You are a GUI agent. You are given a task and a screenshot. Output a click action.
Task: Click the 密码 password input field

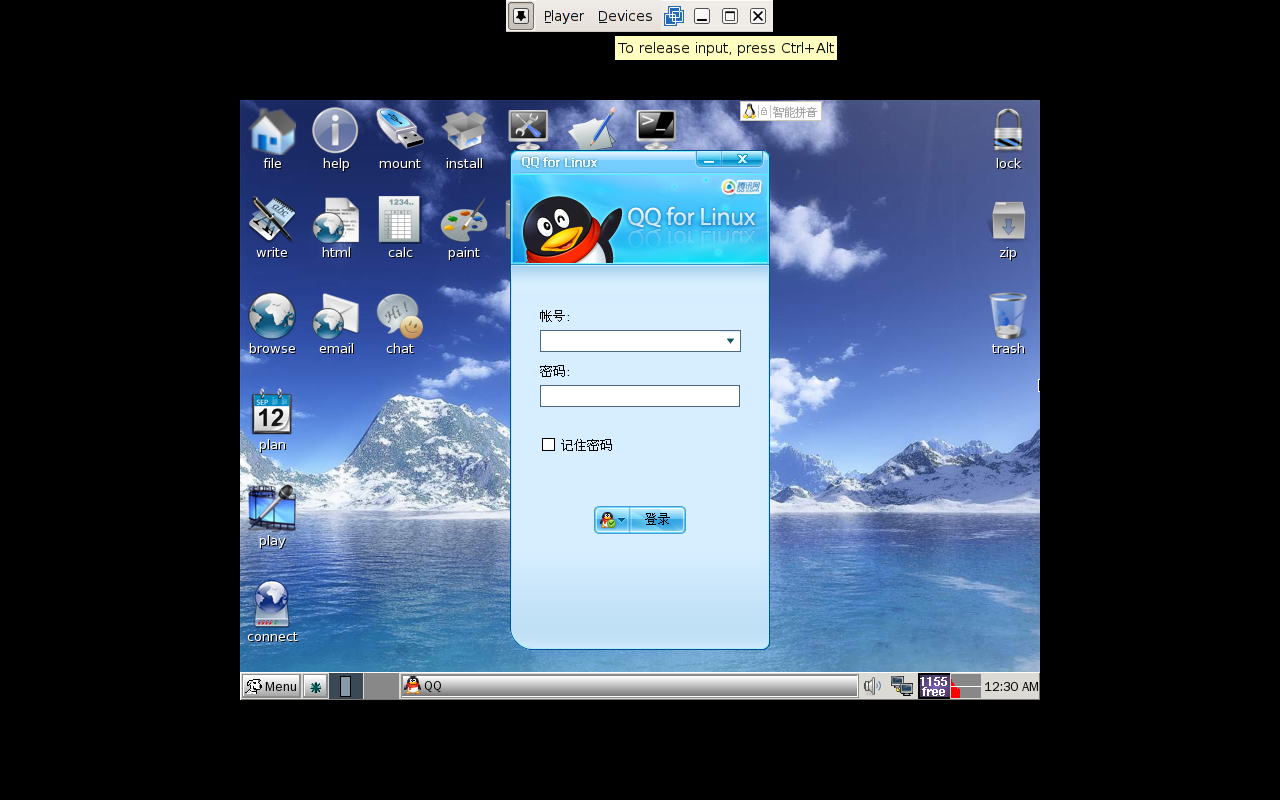point(640,396)
